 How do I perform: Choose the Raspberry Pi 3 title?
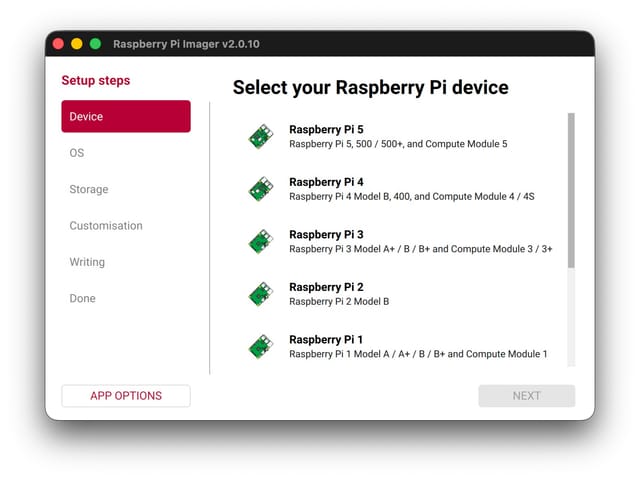(326, 235)
